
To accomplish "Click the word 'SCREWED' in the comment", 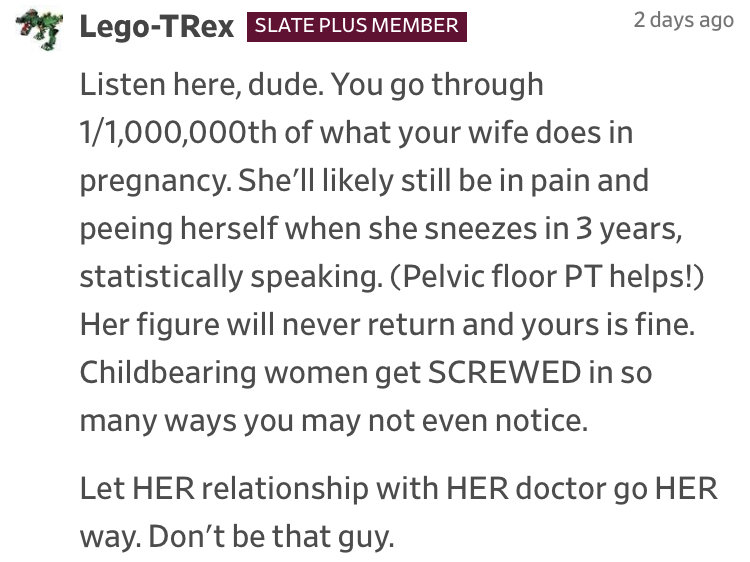I will click(x=504, y=372).
